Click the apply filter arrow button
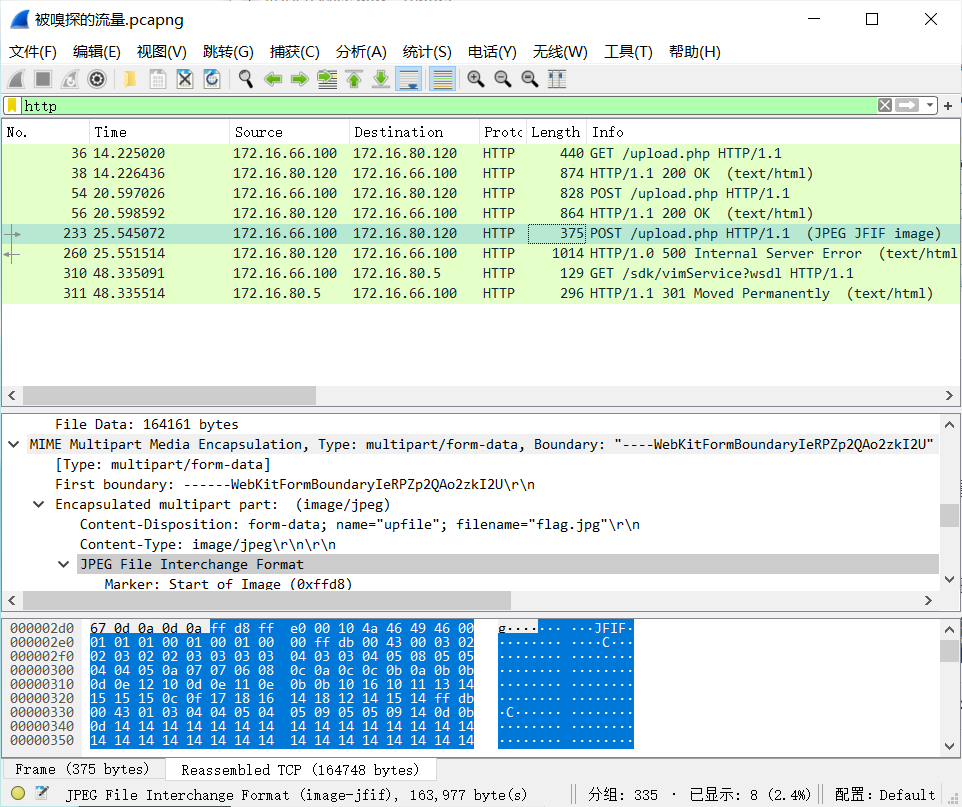Screen dimensions: 962x807 (x=908, y=106)
